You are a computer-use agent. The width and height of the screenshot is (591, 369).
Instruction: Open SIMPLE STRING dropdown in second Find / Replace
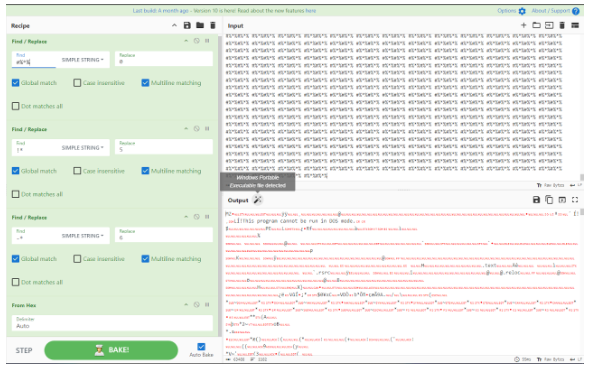[x=83, y=147]
